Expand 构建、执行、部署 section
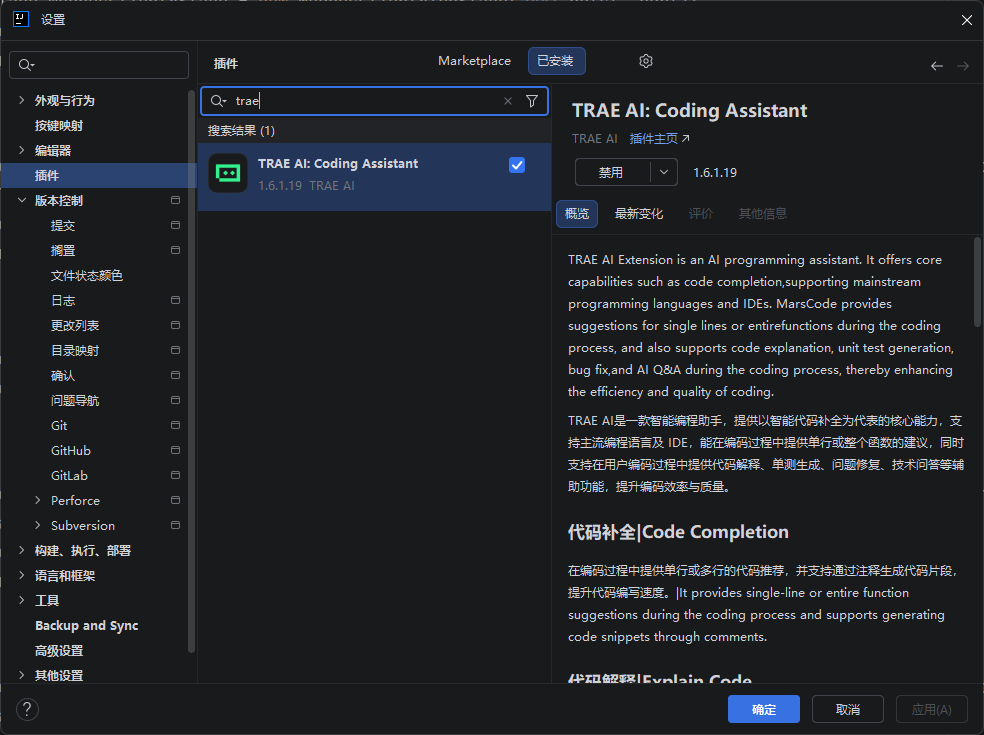984x735 pixels. [22, 550]
